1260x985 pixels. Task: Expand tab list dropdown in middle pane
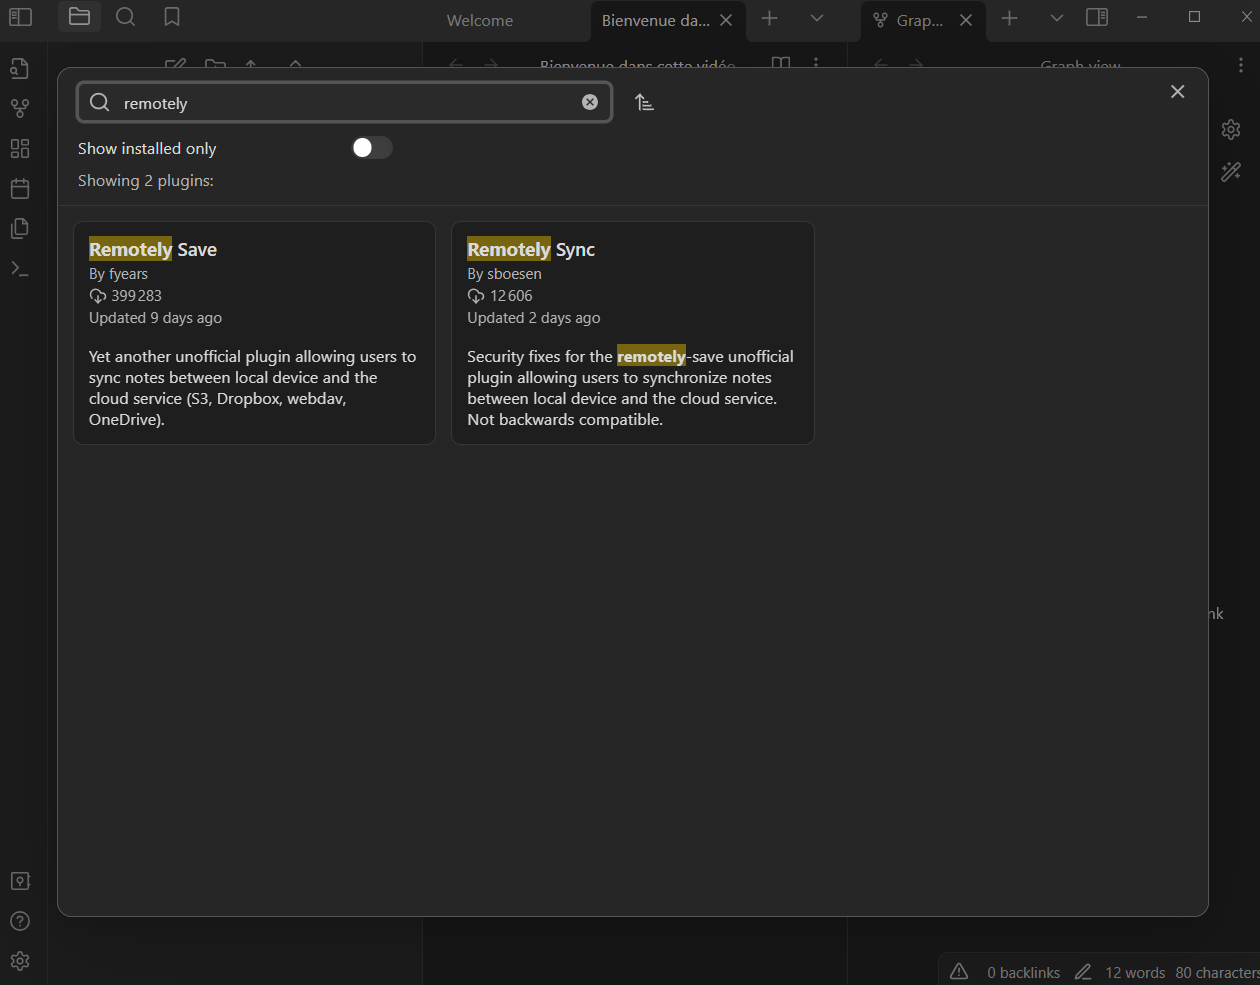[817, 18]
